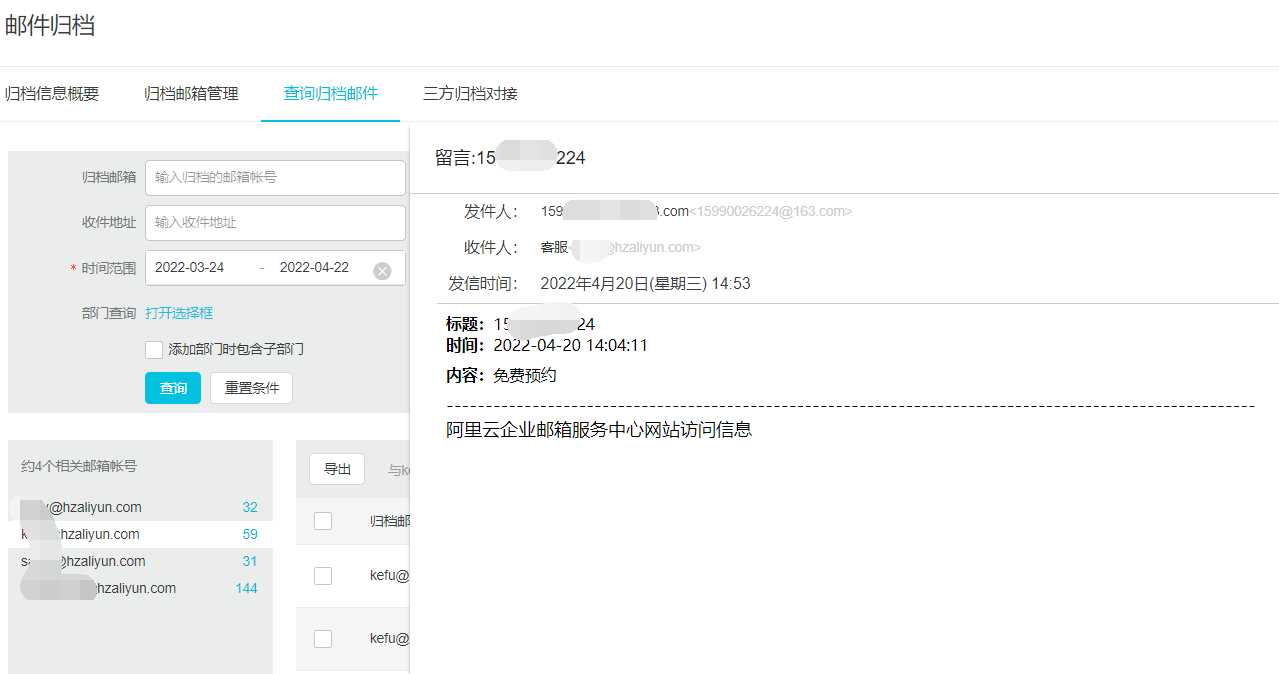The image size is (1279, 674).
Task: Click the recipient 客服 address line
Action: [620, 247]
